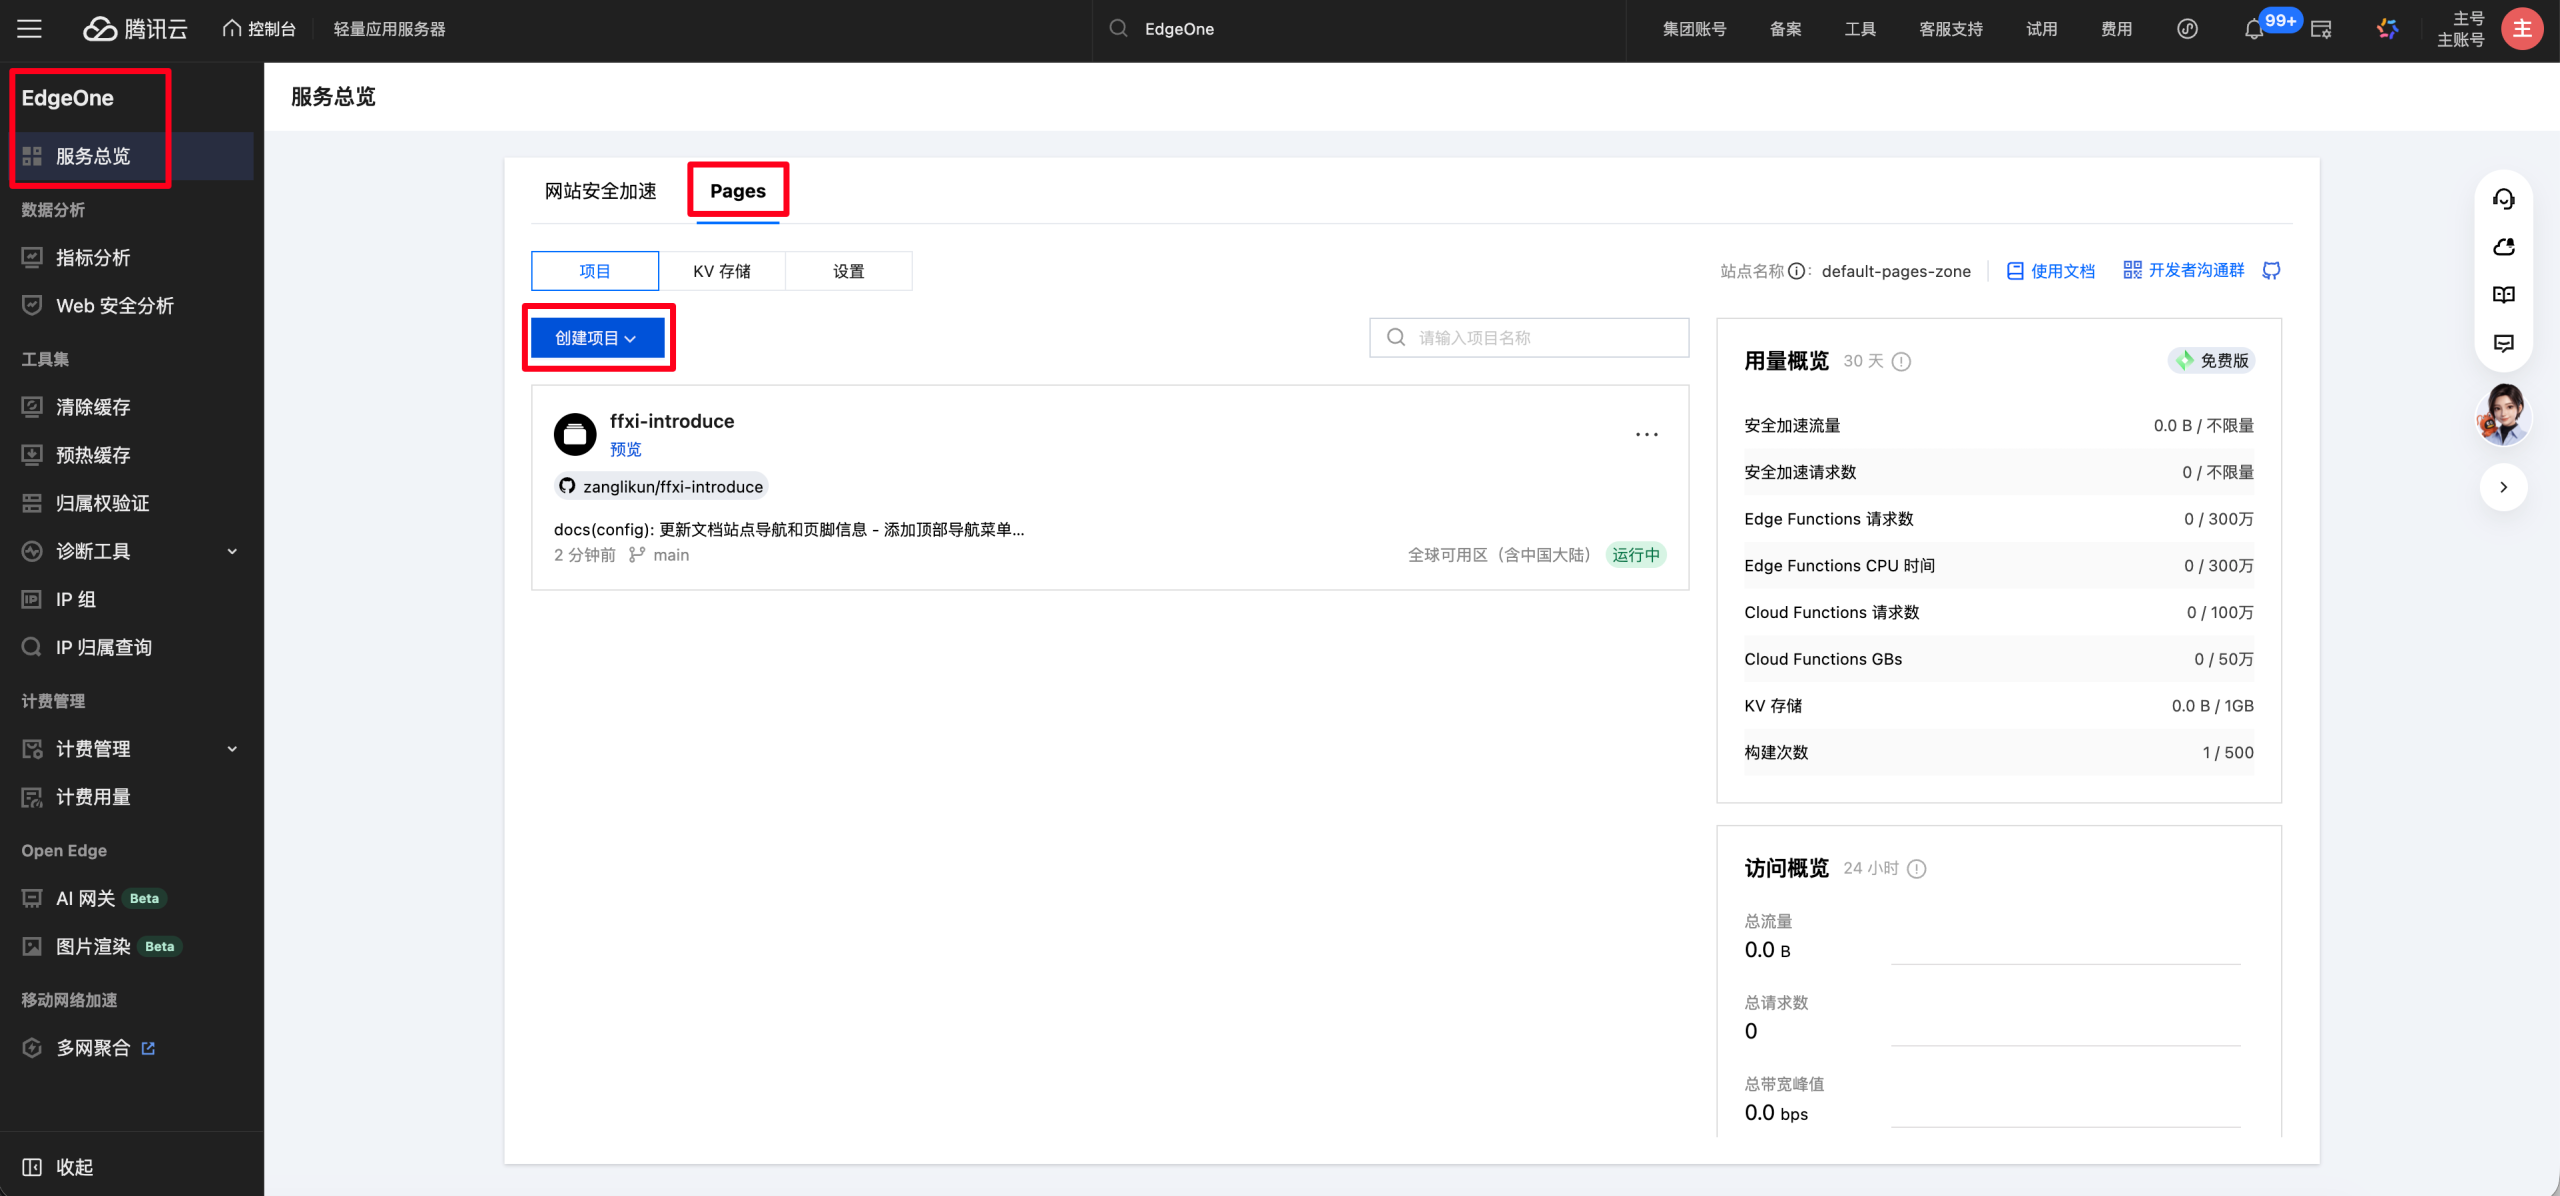Click the 预览 link under ffxi-introduce
Viewport: 2560px width, 1196px height.
(x=625, y=449)
